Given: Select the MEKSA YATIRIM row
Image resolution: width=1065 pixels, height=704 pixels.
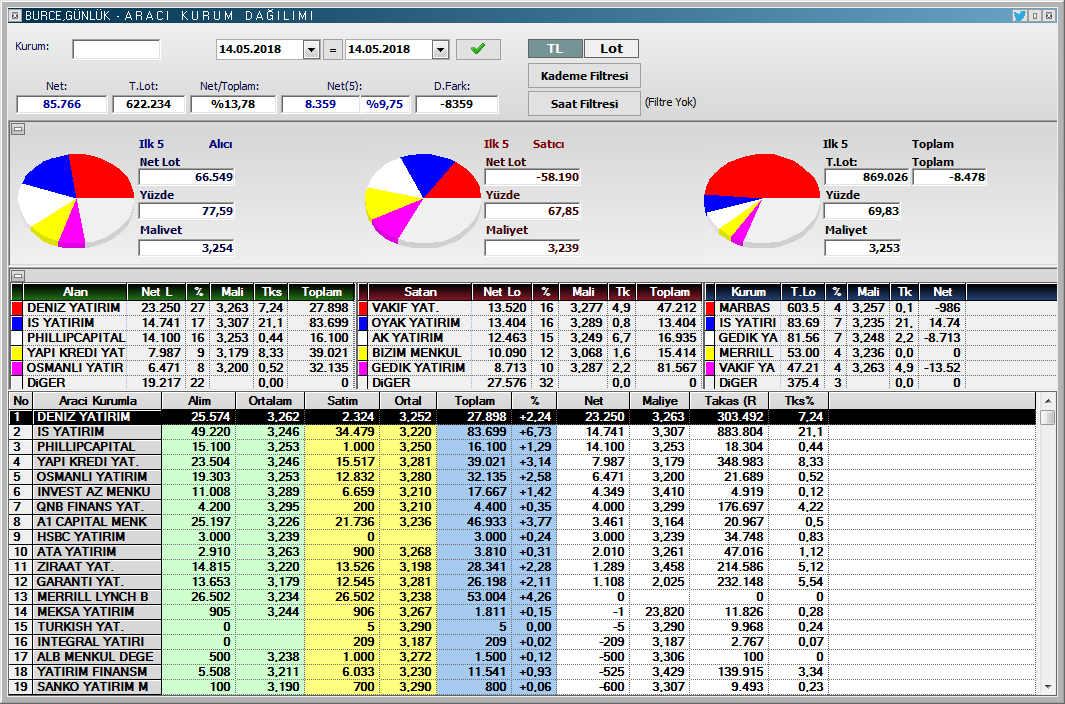Looking at the screenshot, I should click(x=523, y=611).
